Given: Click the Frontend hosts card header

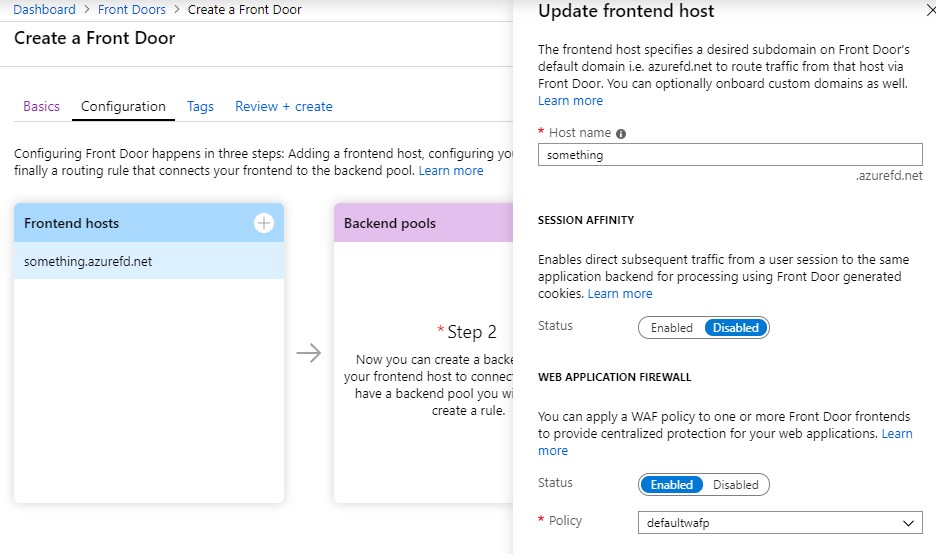Looking at the screenshot, I should pos(149,223).
